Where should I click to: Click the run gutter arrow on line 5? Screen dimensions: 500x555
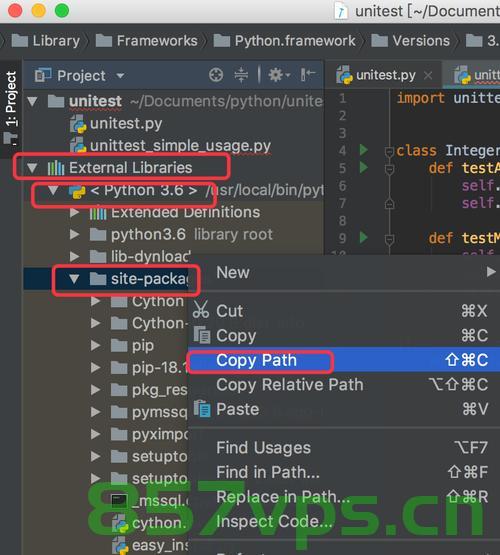[363, 167]
